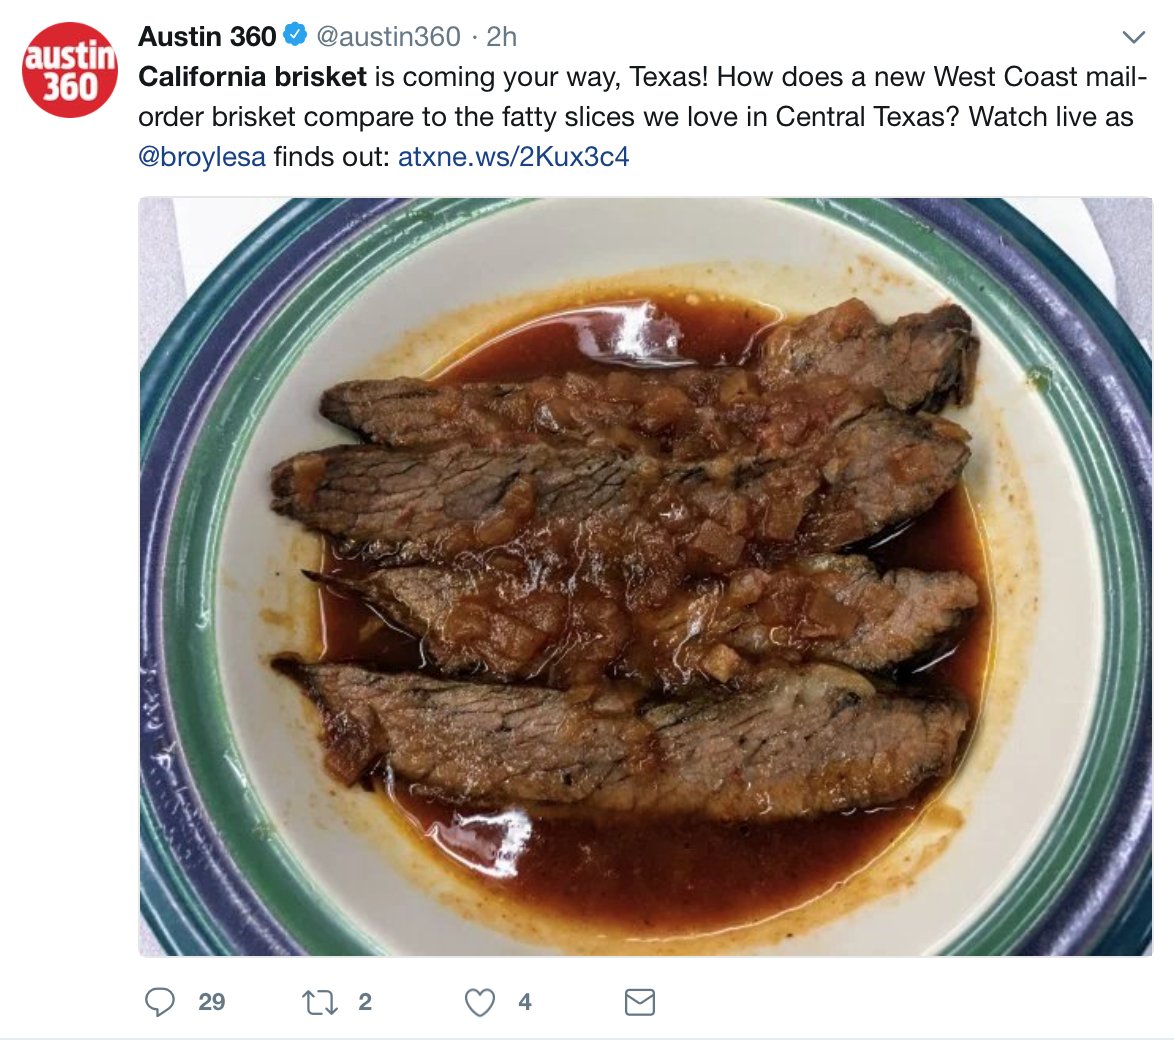Open the @austin360 handle
Screen dimensions: 1174x1040
pyautogui.click(x=388, y=37)
